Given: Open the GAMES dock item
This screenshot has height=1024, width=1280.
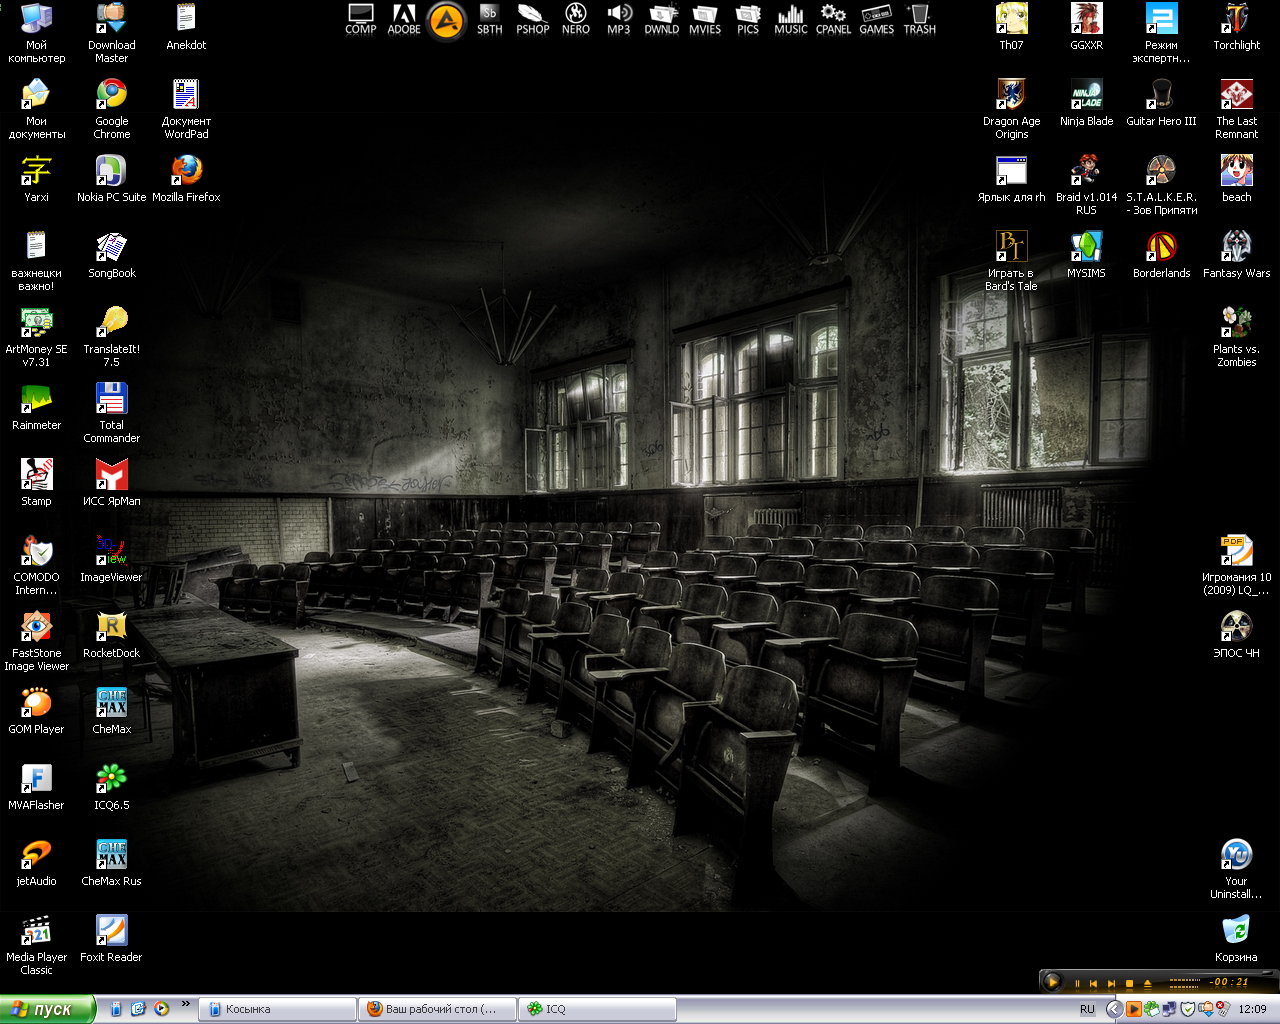Looking at the screenshot, I should (877, 19).
